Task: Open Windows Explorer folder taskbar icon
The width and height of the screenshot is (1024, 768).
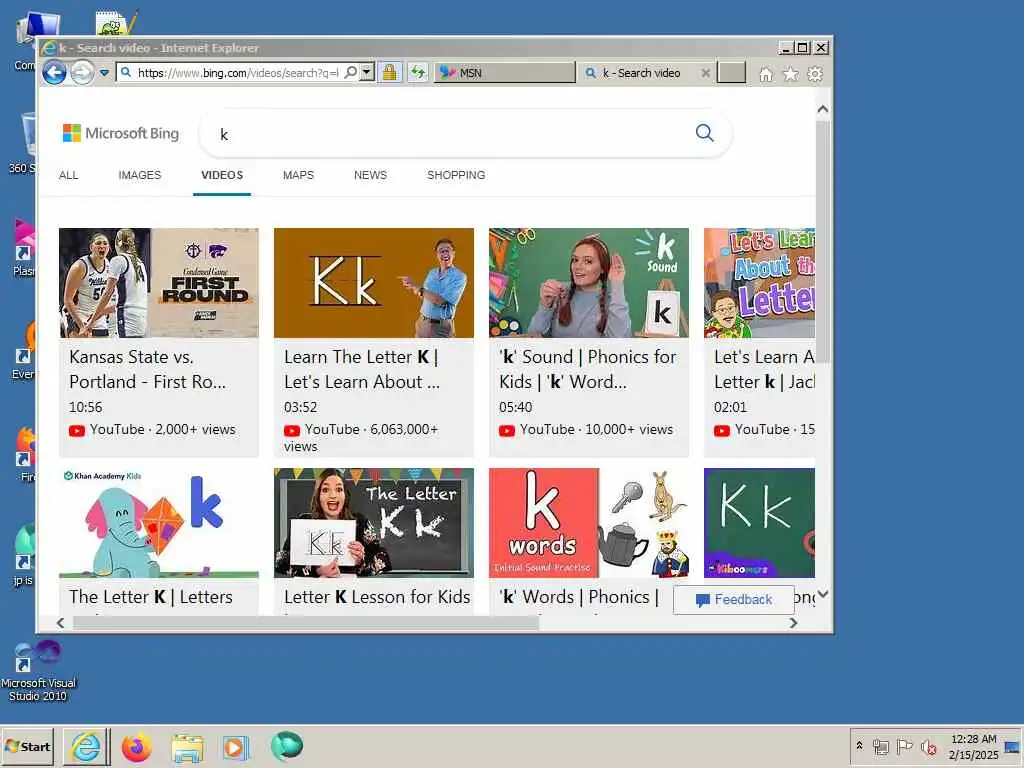Action: (x=187, y=746)
